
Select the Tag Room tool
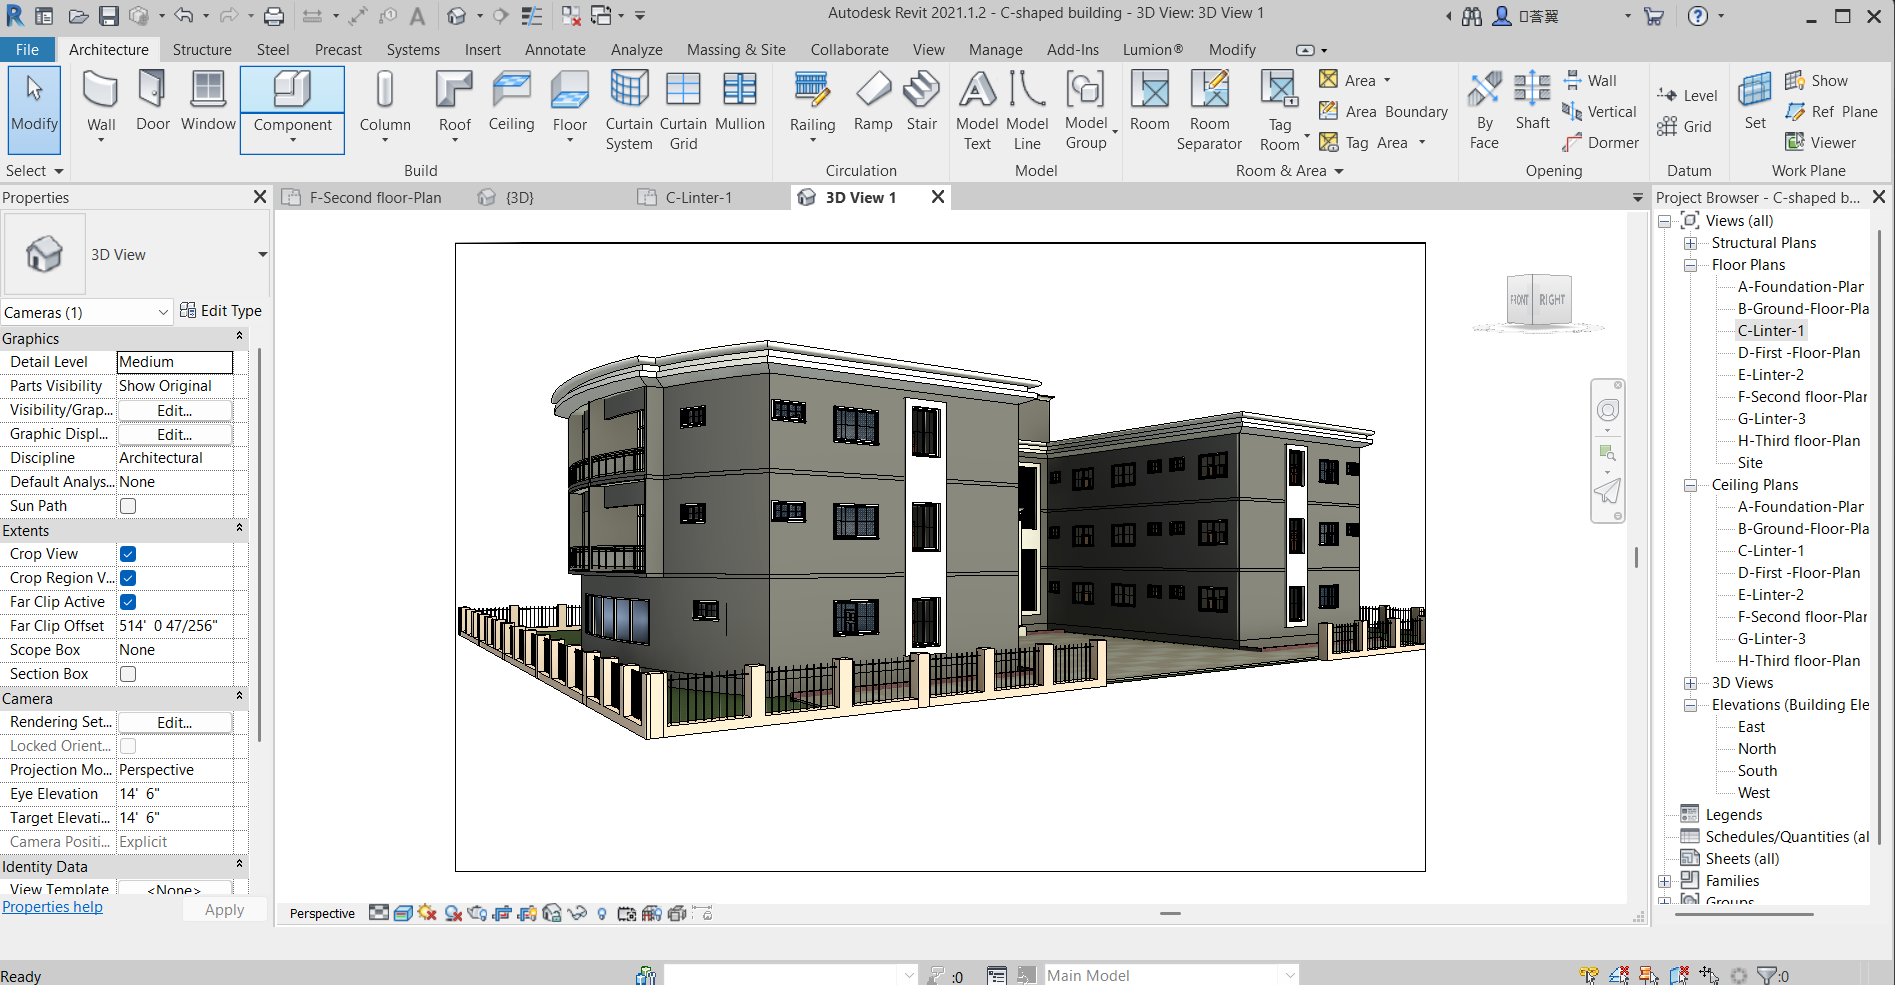[x=1280, y=110]
